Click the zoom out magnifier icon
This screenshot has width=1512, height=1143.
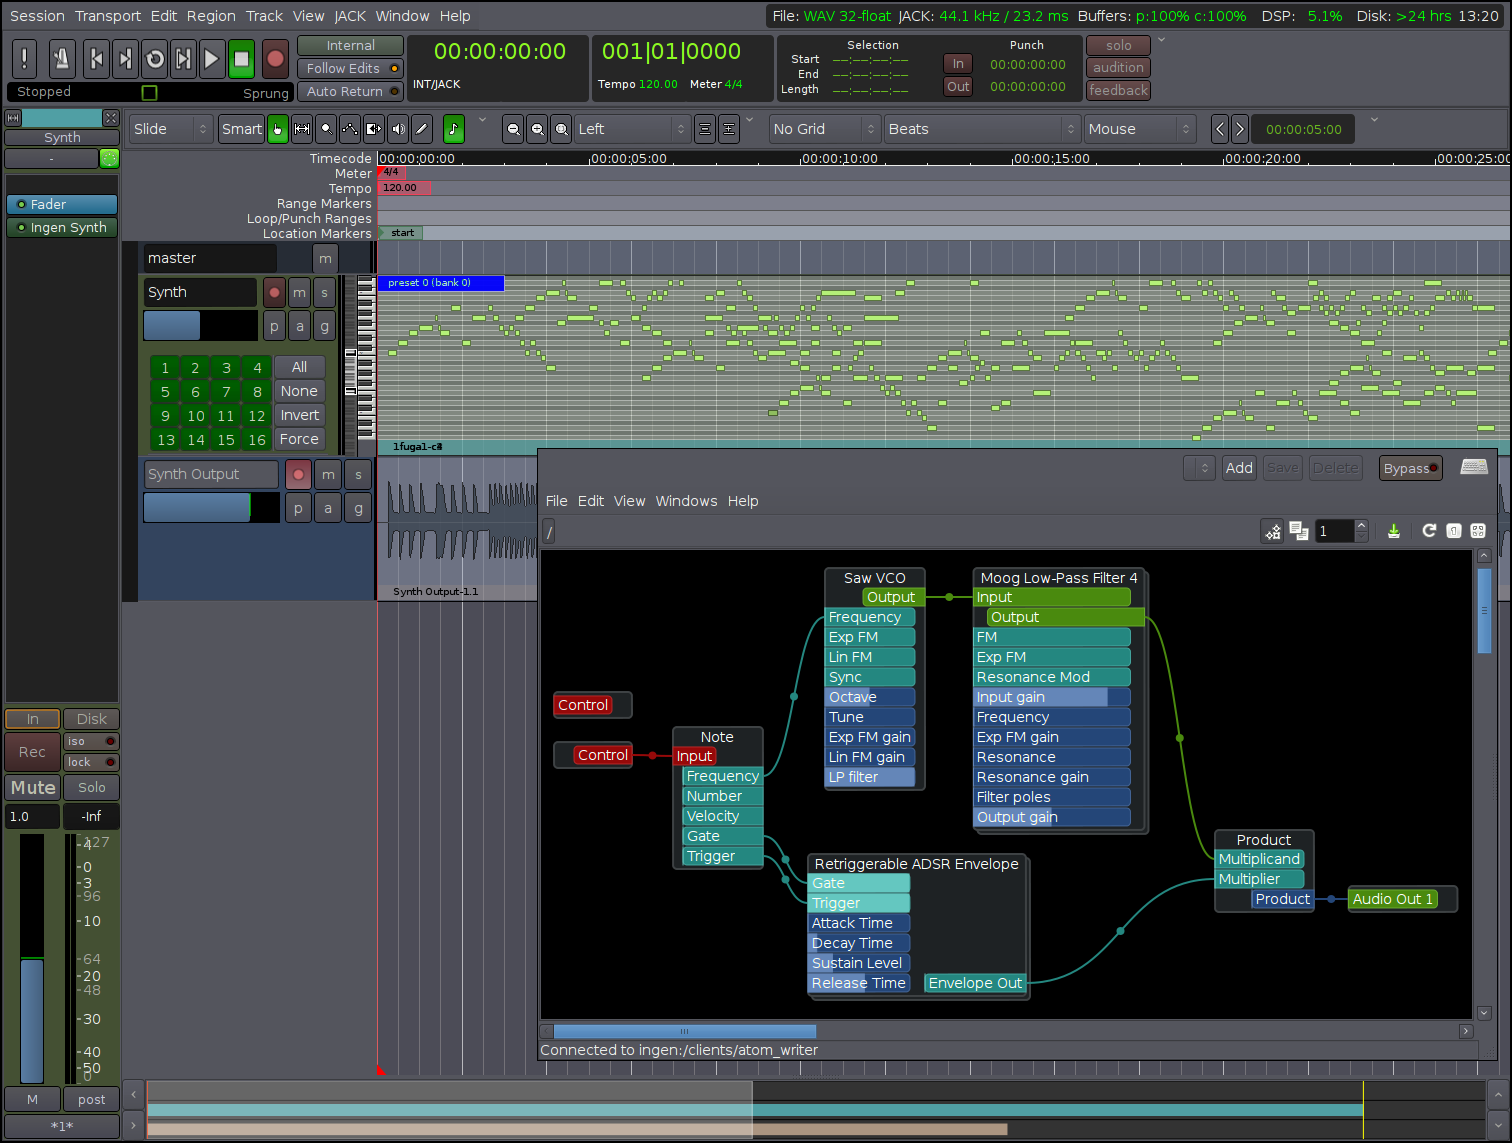[513, 129]
